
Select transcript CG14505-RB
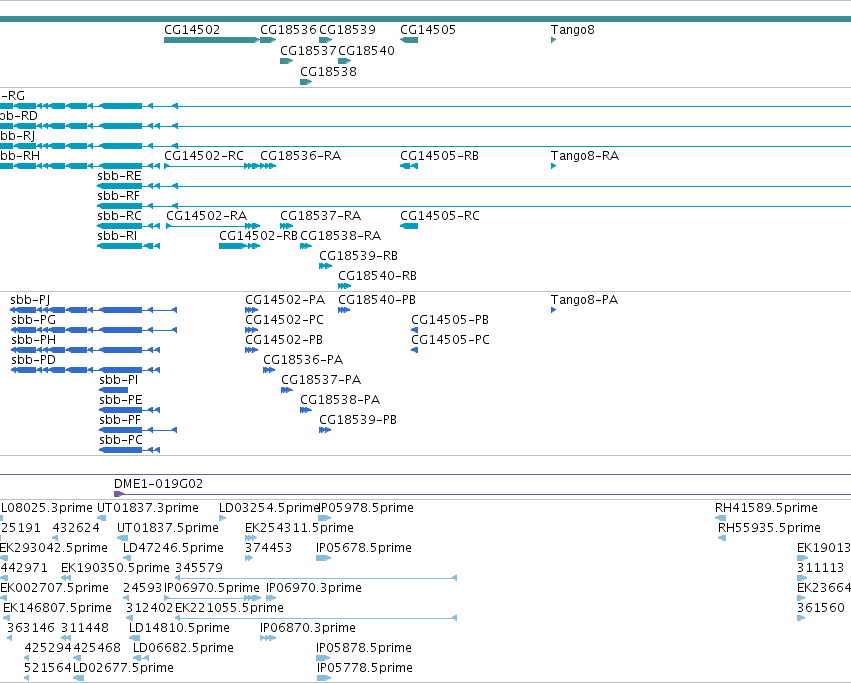(409, 166)
